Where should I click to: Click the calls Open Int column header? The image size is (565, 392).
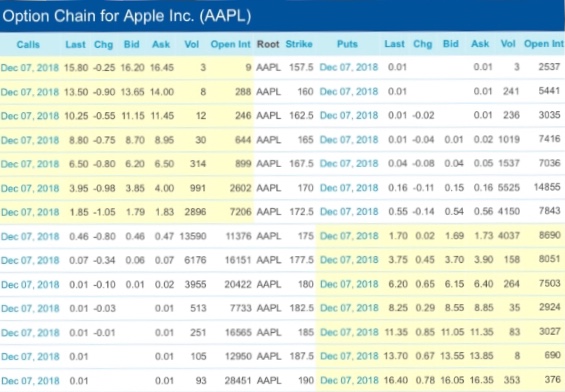231,44
